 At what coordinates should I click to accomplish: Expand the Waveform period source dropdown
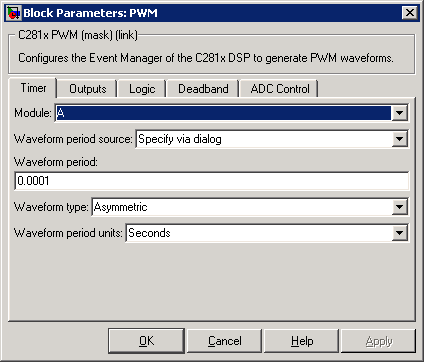pos(400,139)
